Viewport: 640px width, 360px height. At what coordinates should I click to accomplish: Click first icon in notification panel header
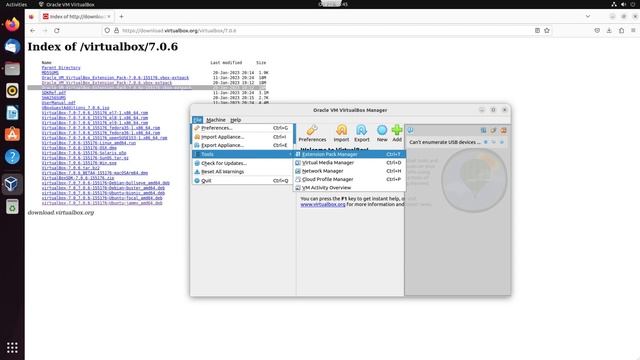point(483,130)
